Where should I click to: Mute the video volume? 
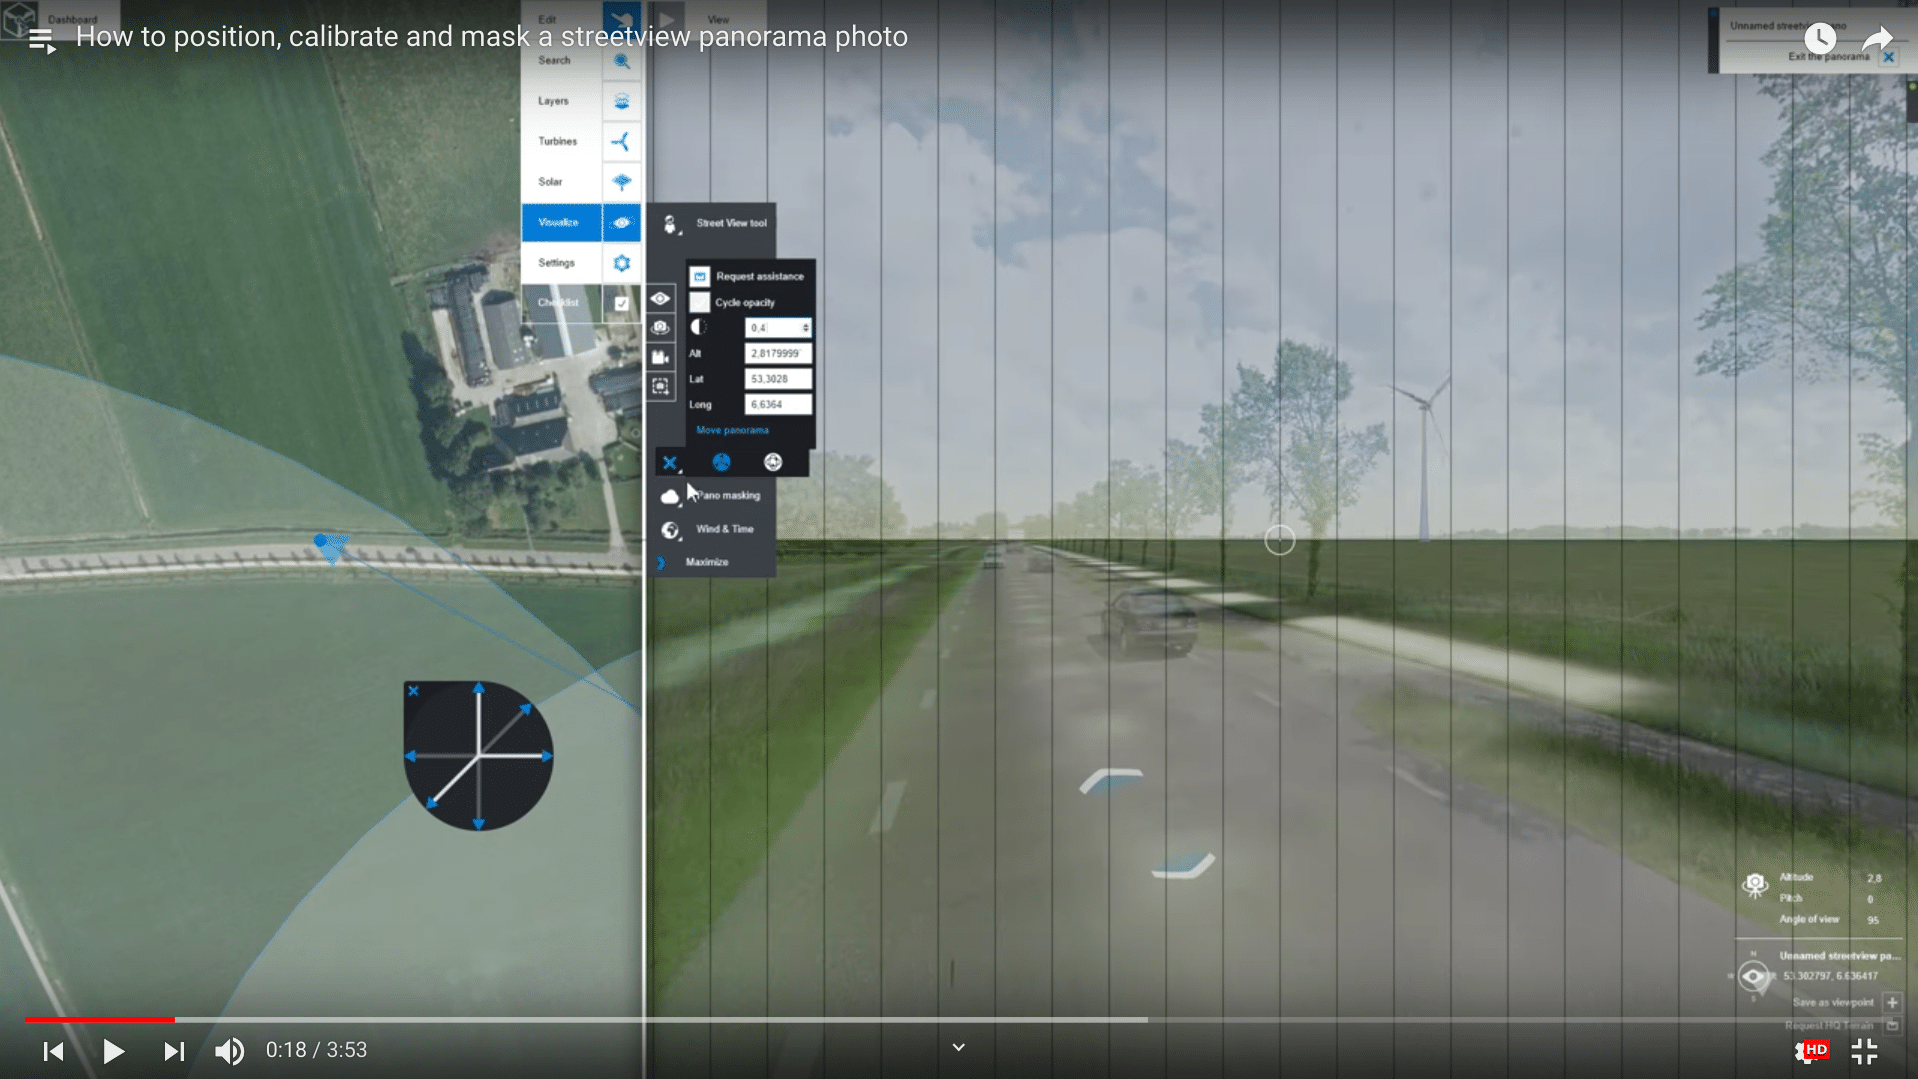(229, 1051)
